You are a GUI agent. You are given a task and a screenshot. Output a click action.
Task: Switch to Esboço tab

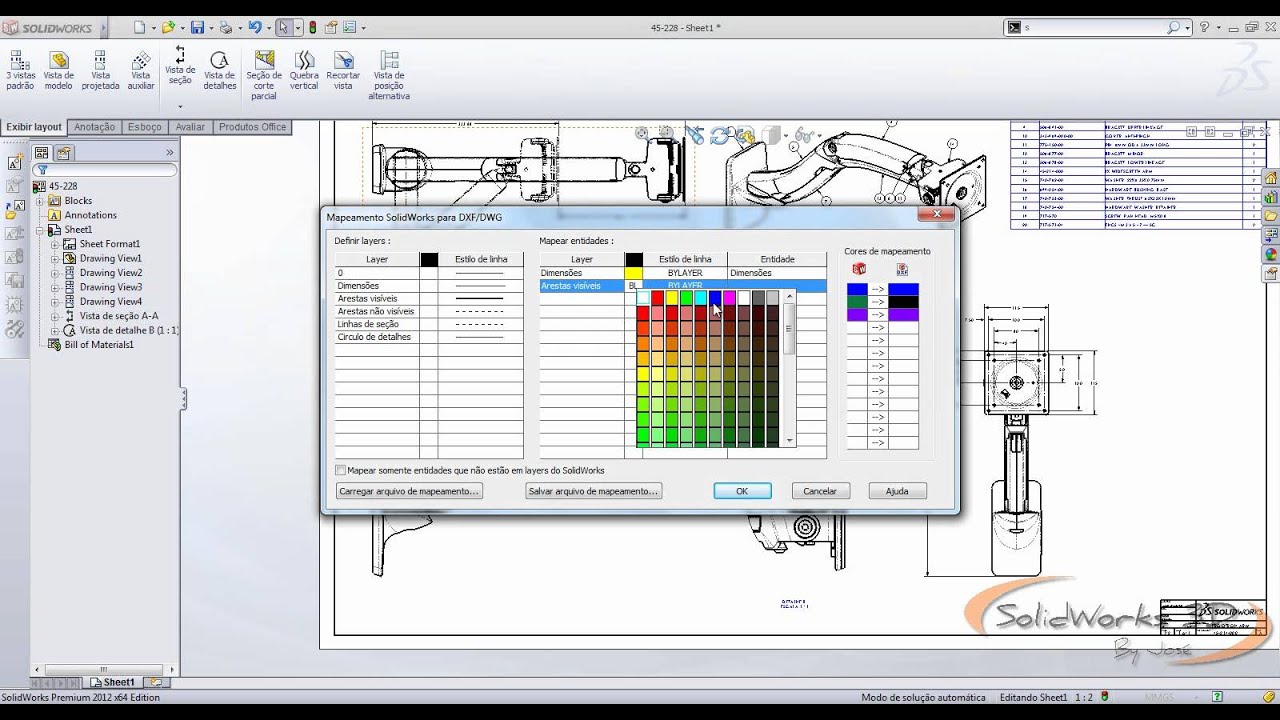point(145,127)
